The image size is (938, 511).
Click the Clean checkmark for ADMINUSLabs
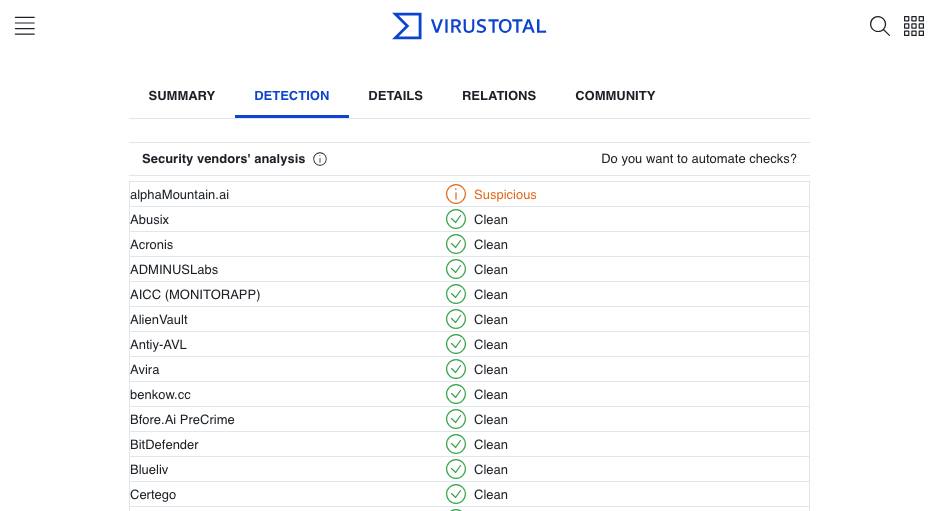point(456,270)
